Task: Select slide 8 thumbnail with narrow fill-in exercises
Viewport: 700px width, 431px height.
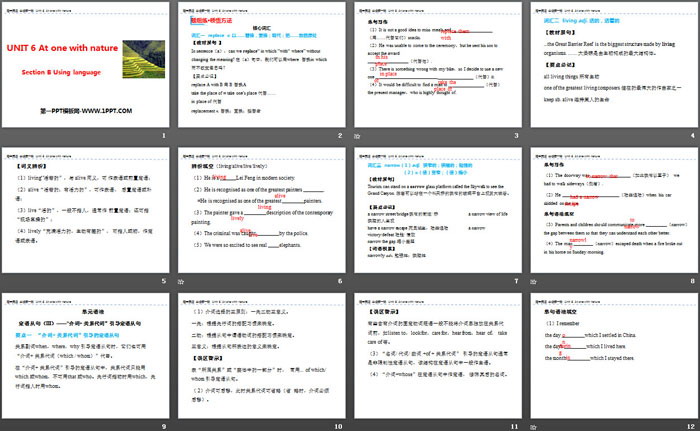Action: pyautogui.click(x=614, y=210)
